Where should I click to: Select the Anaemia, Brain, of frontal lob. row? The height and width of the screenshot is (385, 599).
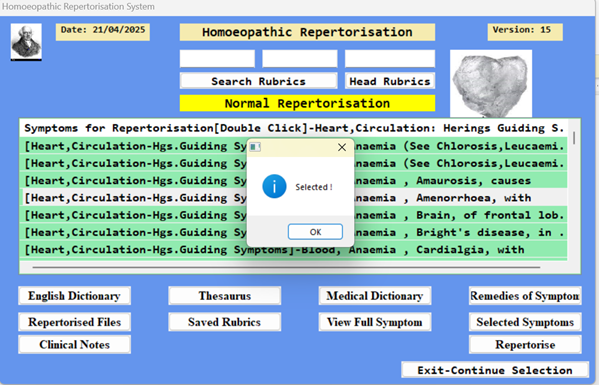coord(294,215)
